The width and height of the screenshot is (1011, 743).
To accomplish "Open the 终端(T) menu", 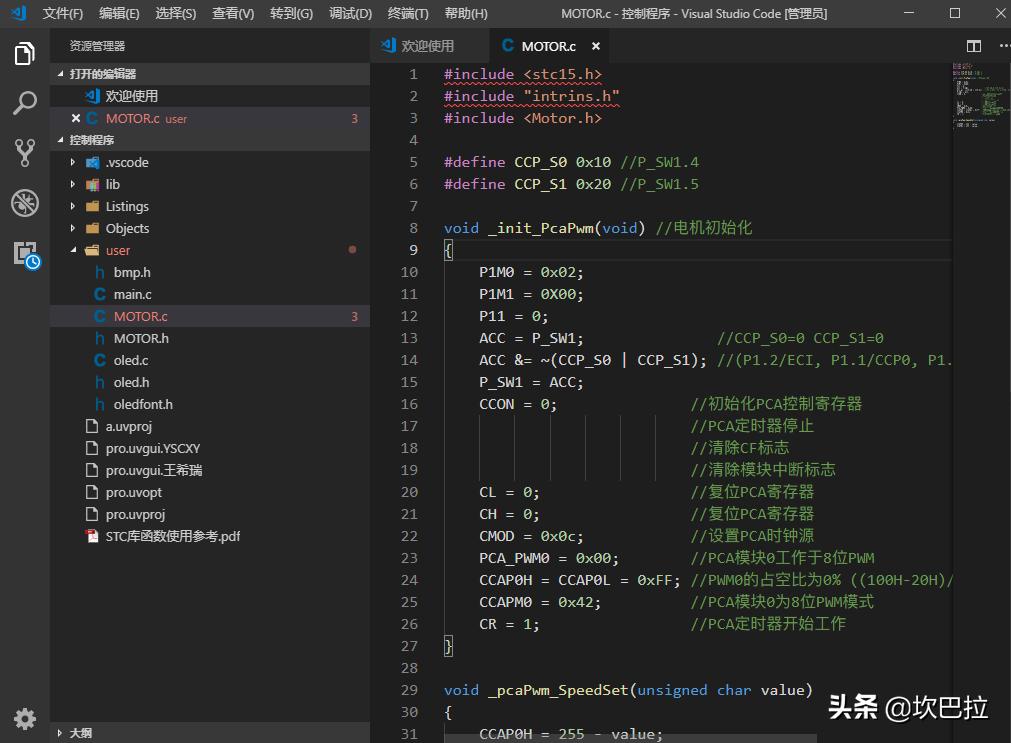I will [408, 13].
